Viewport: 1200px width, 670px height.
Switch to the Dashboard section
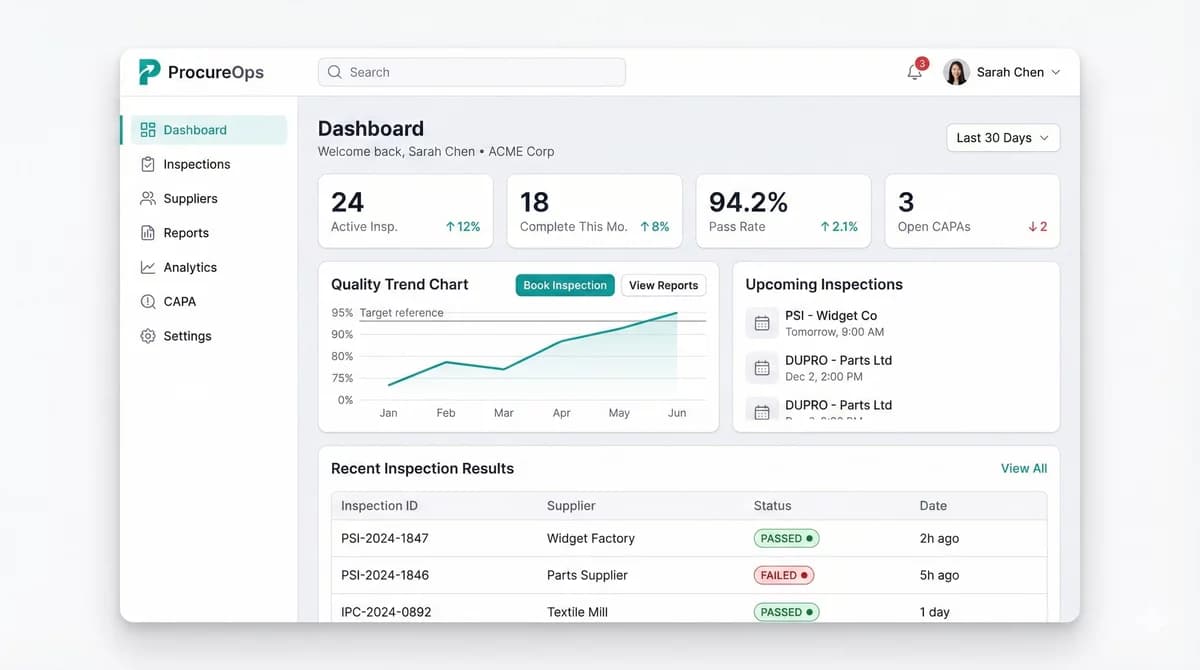pyautogui.click(x=192, y=129)
